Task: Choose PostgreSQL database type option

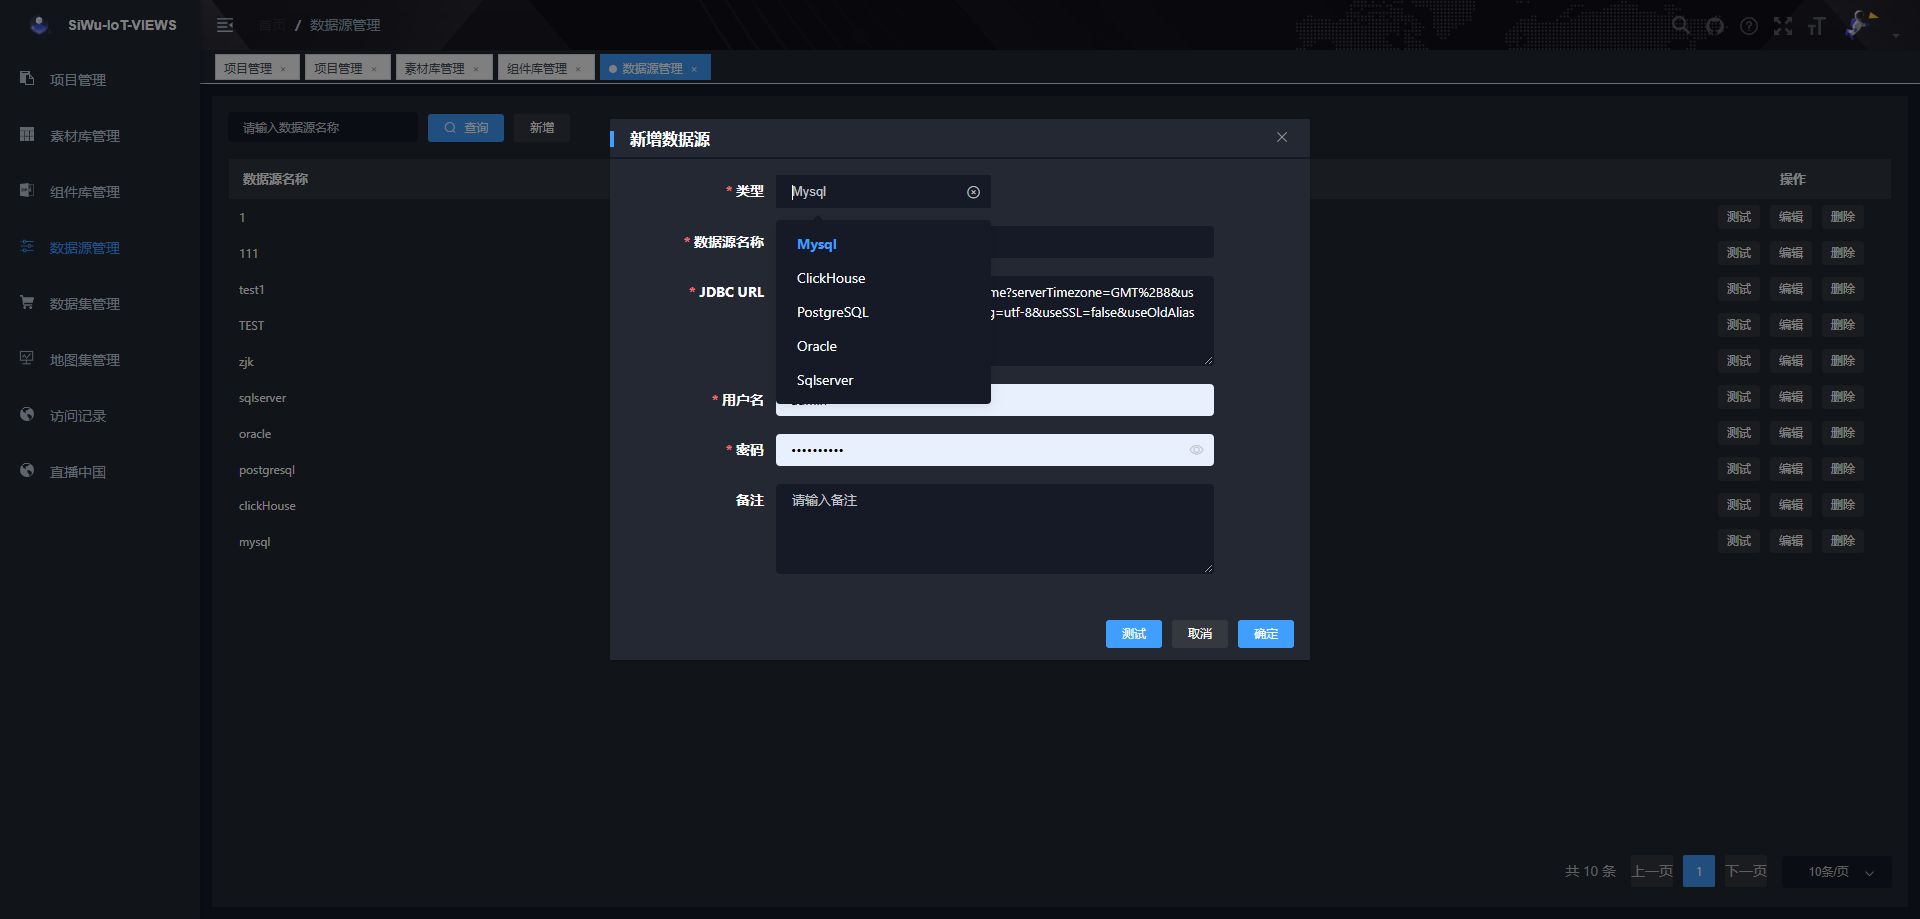Action: pos(832,312)
